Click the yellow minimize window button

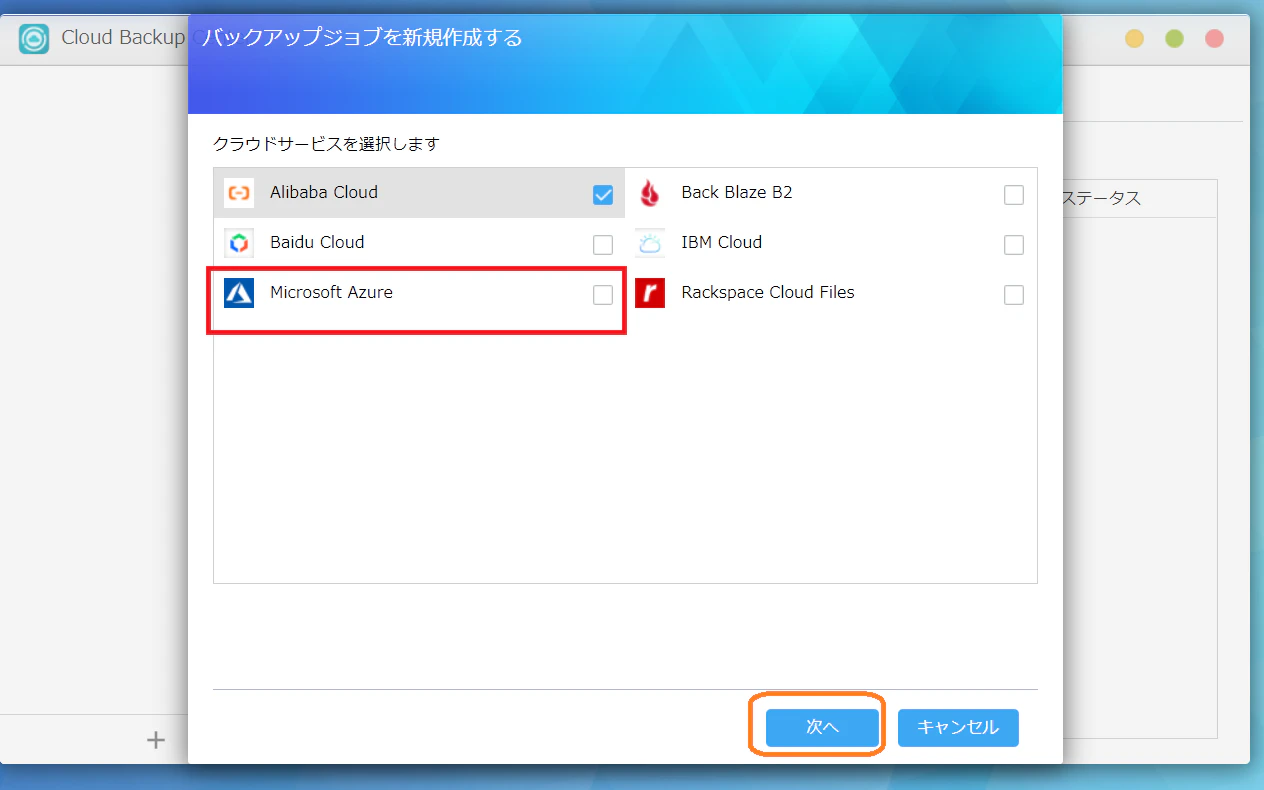[1135, 39]
